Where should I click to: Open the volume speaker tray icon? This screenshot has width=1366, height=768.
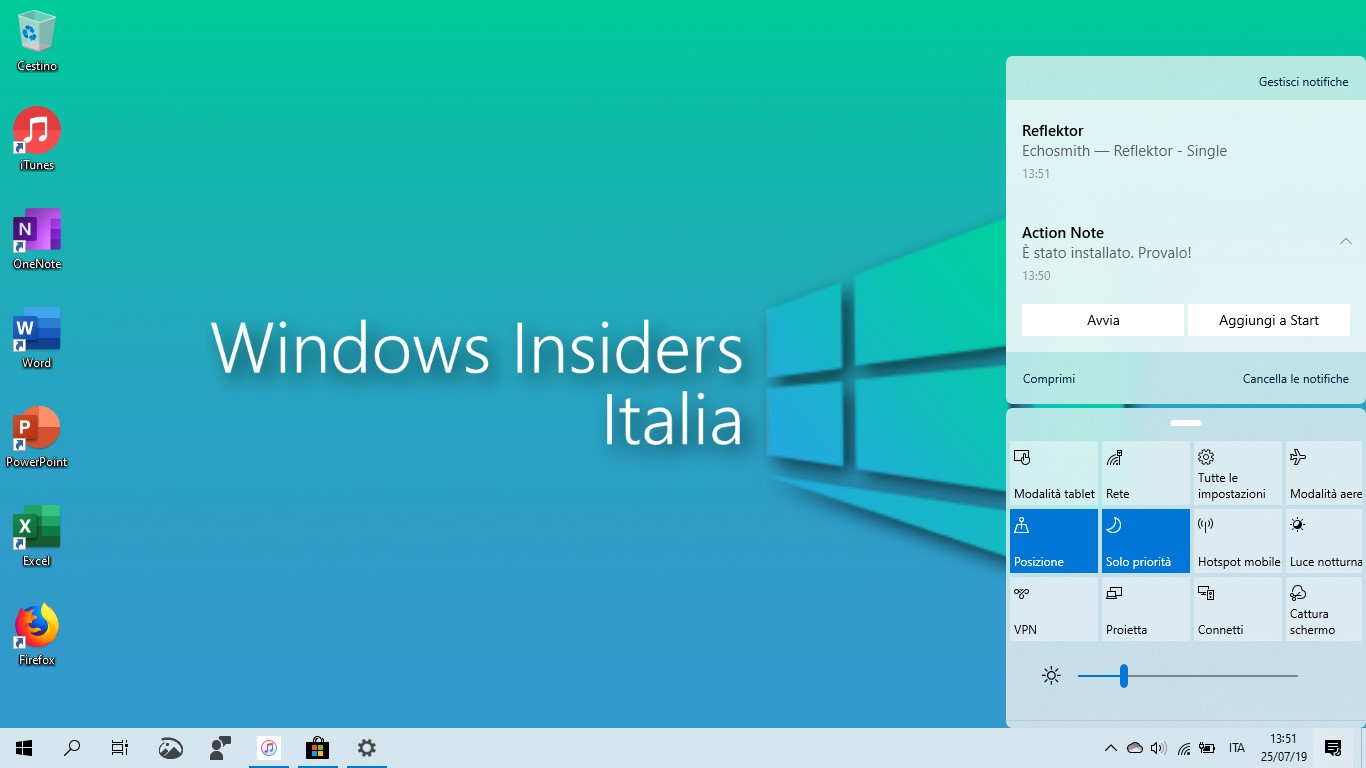coord(1159,748)
